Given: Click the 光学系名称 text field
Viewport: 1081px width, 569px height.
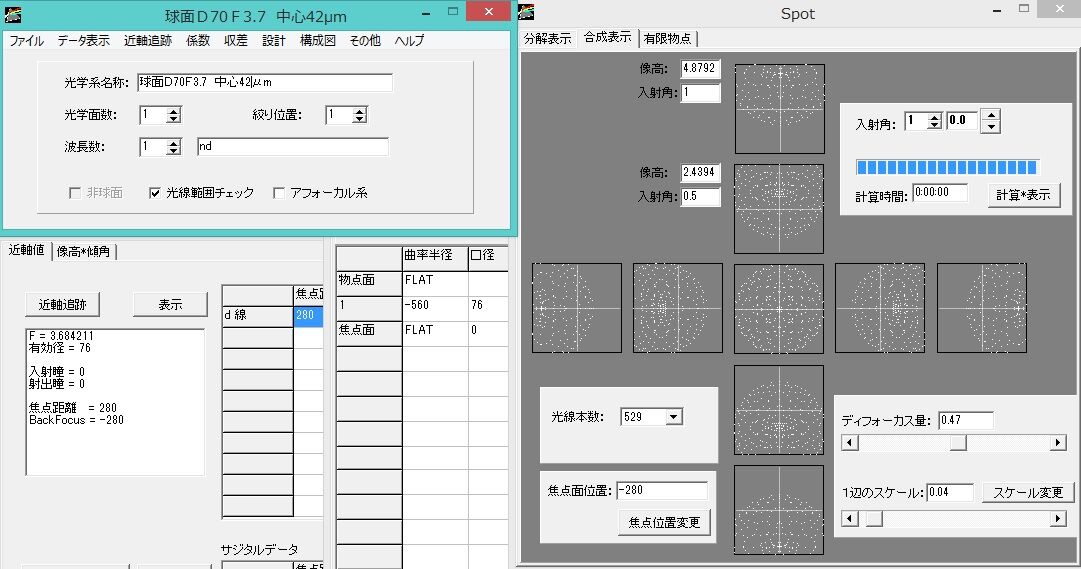Looking at the screenshot, I should [x=265, y=82].
